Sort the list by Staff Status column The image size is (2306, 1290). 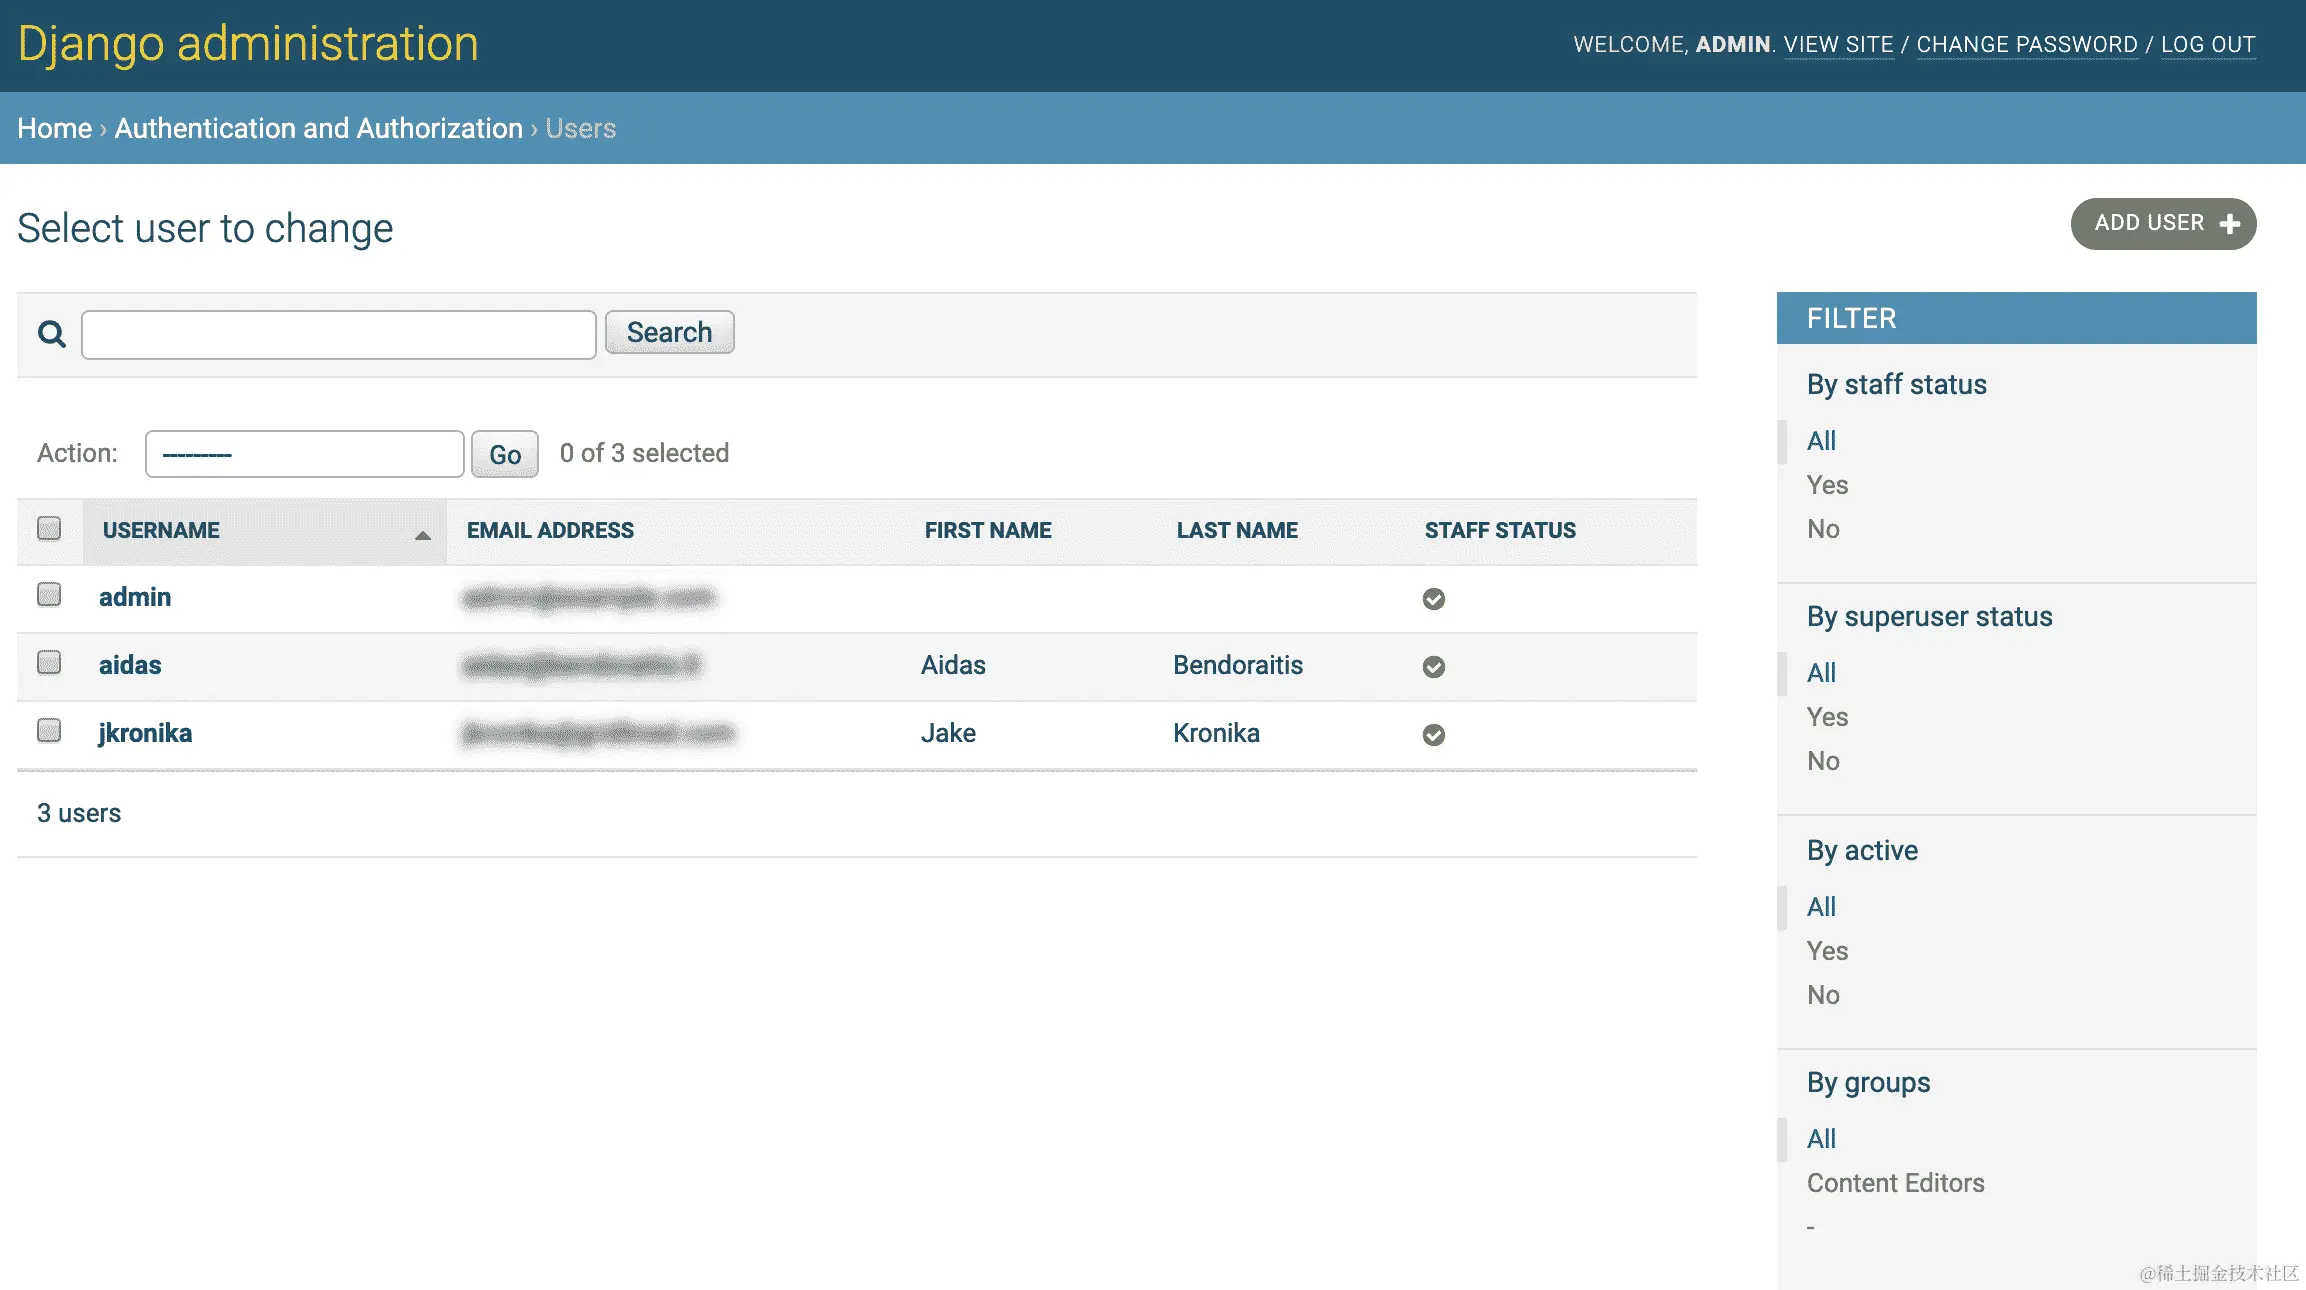coord(1499,531)
